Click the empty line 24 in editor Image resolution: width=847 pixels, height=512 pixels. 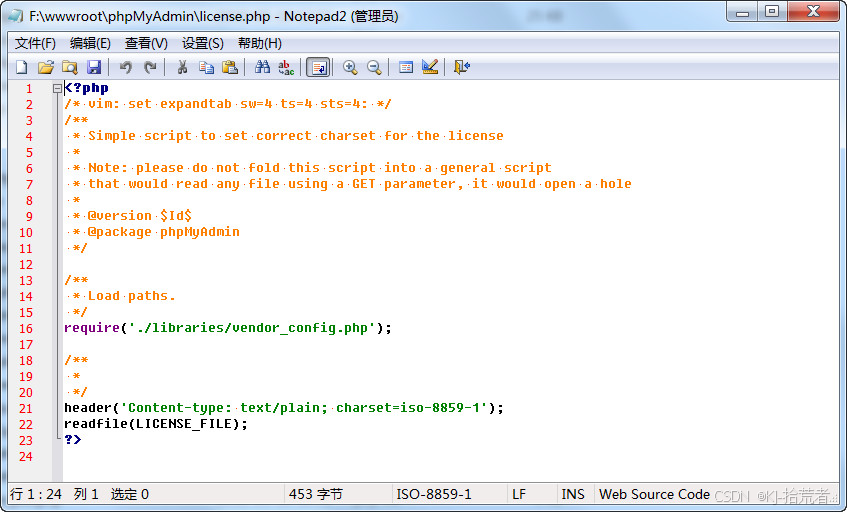451,456
